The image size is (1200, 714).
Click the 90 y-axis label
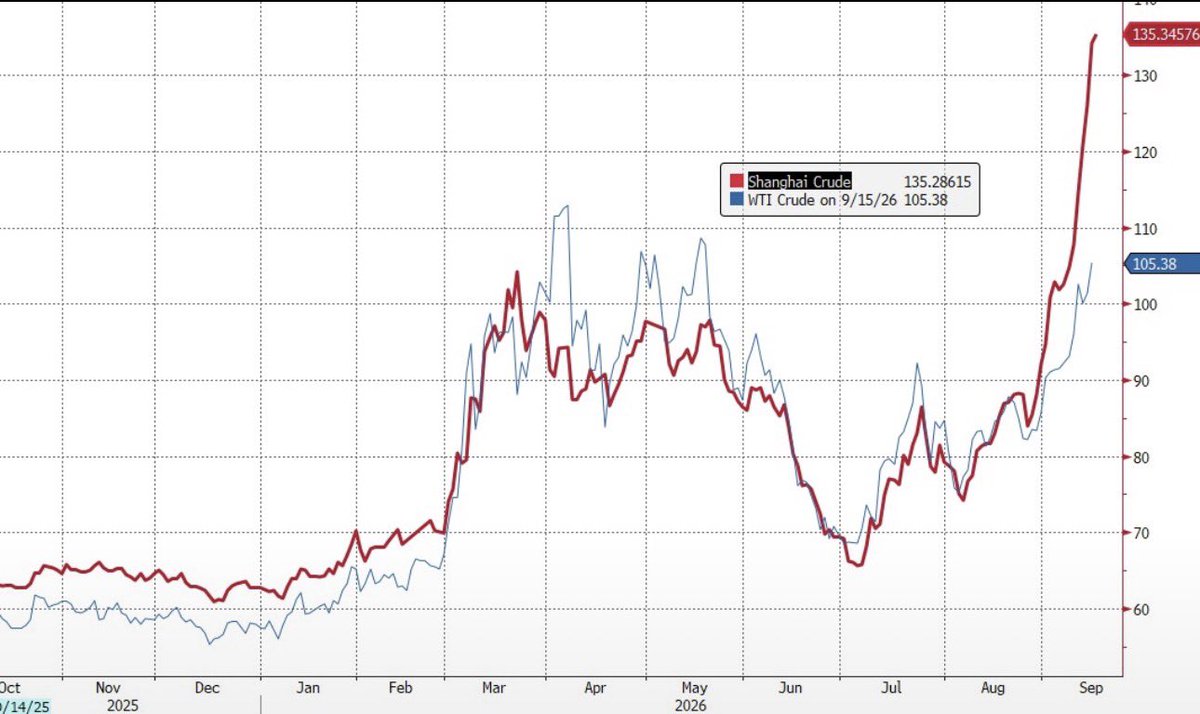[x=1141, y=381]
